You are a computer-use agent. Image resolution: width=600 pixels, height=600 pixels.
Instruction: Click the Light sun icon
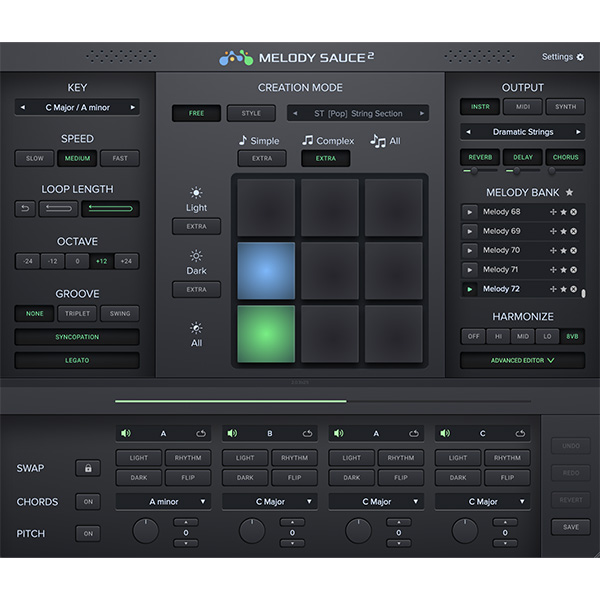[196, 192]
